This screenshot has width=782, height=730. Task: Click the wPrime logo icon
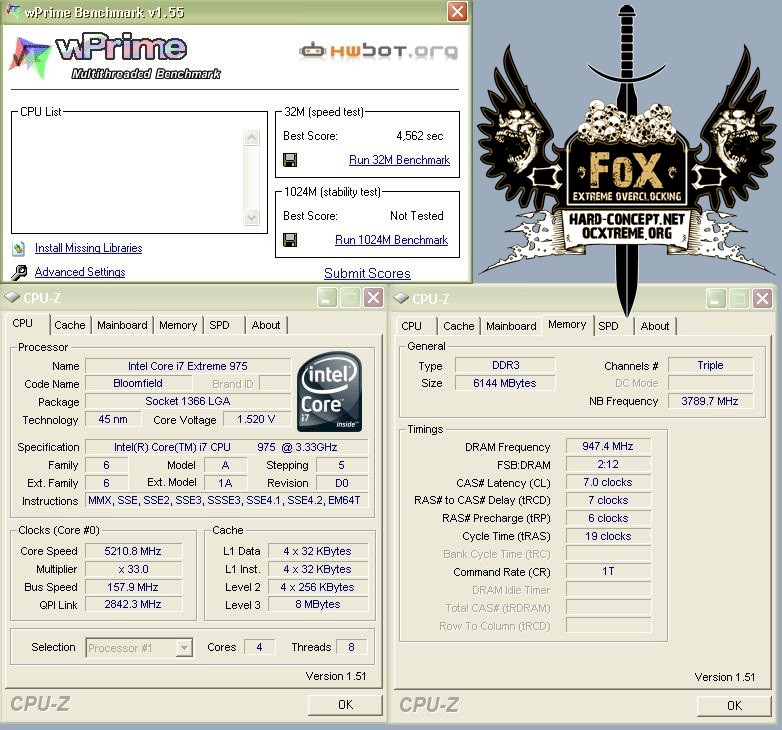(30, 56)
